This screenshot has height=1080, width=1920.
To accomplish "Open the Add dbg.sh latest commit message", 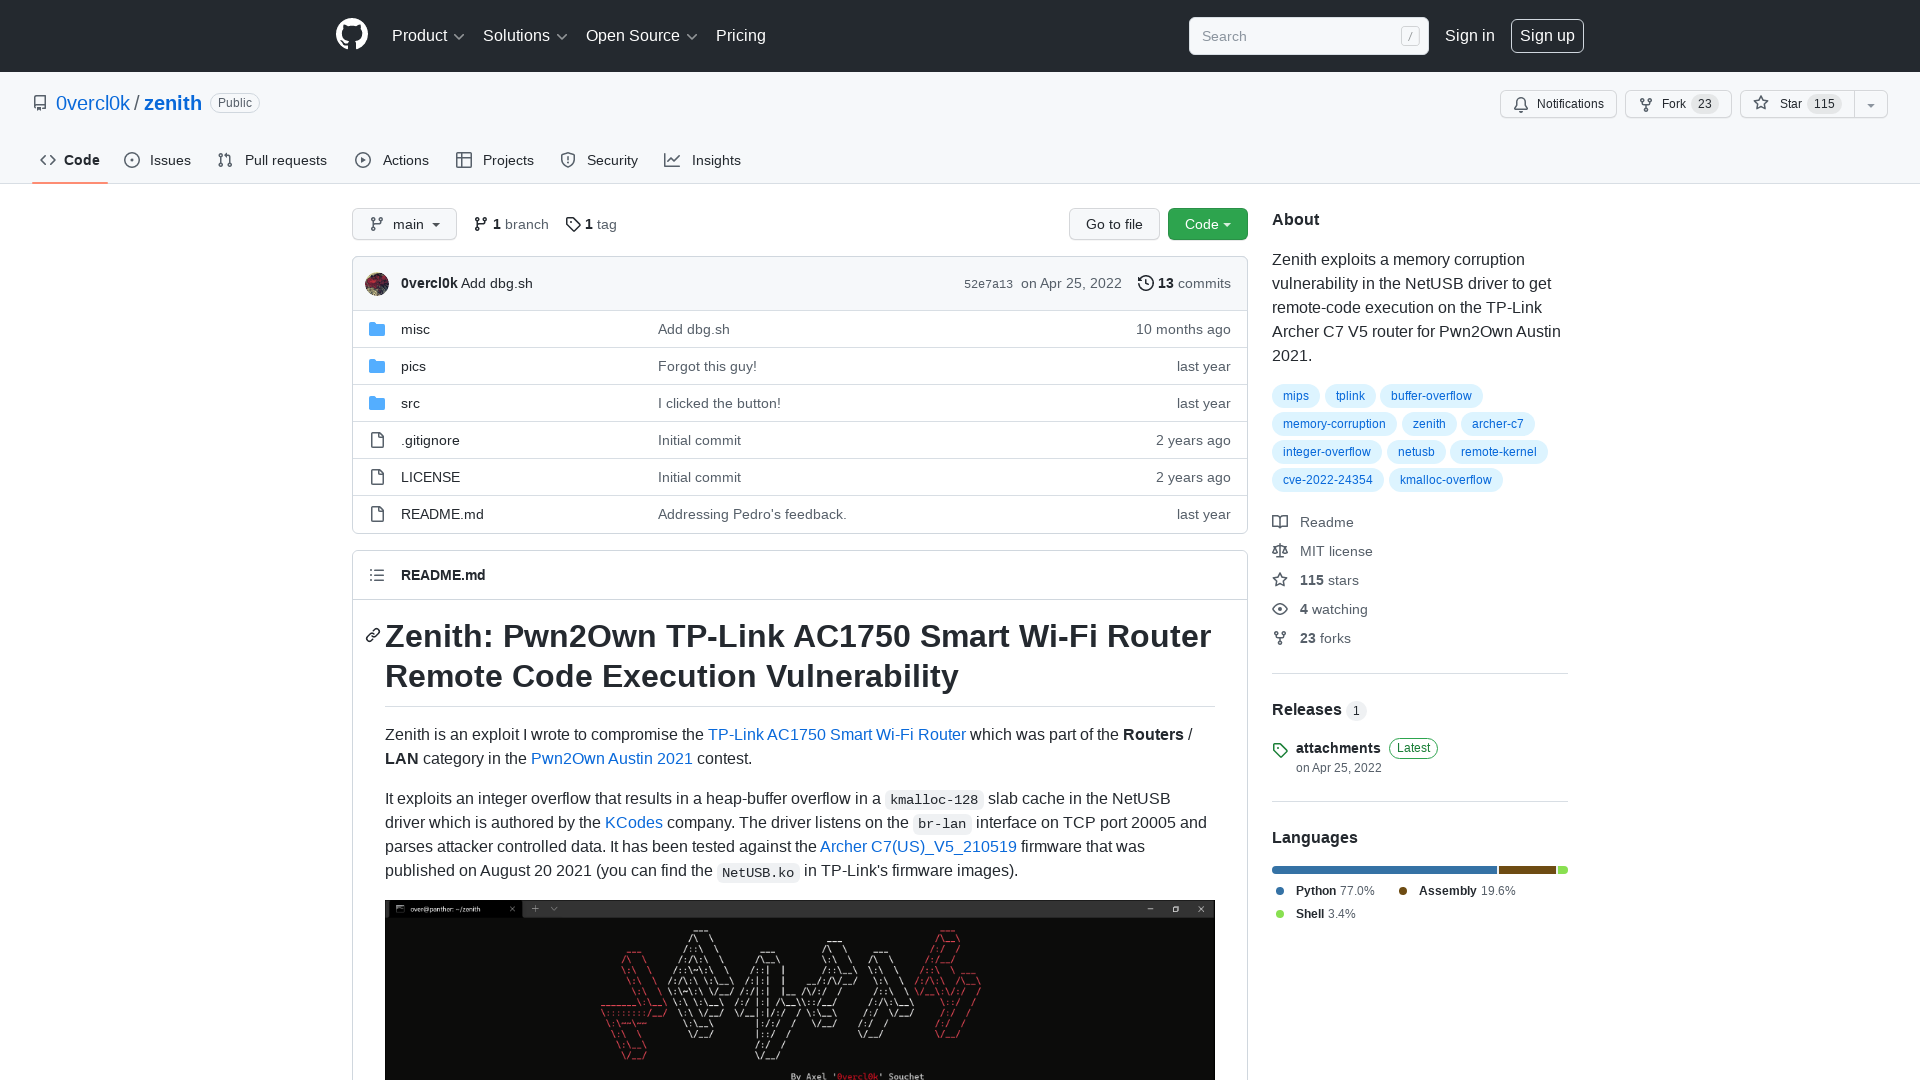I will click(497, 283).
